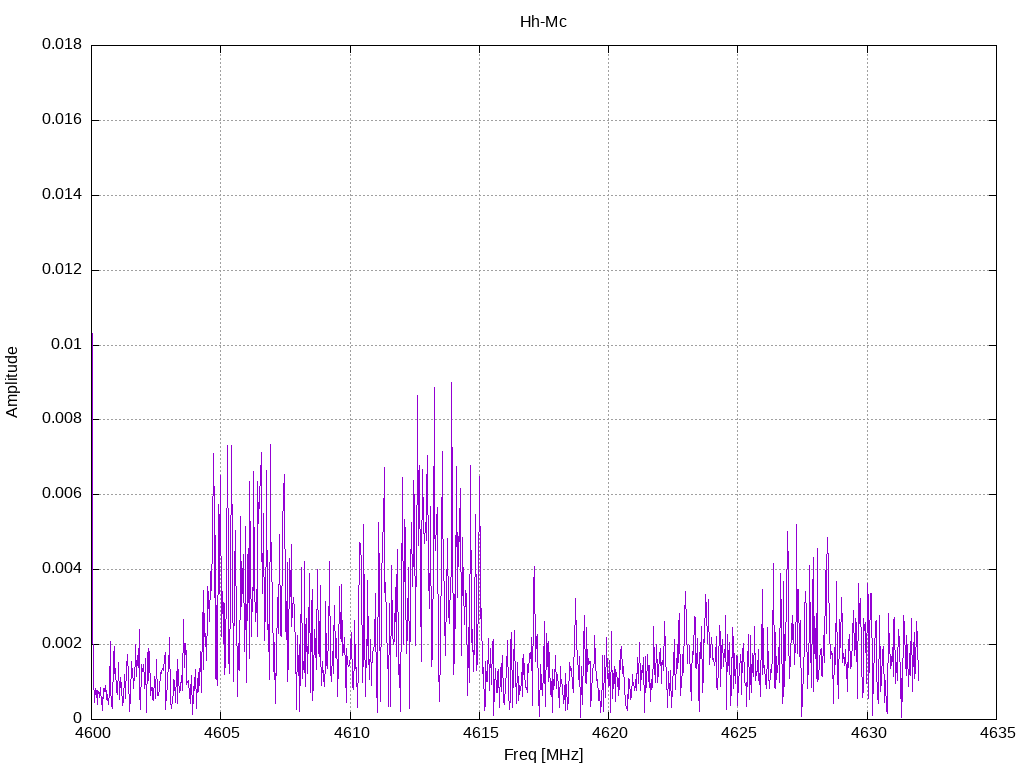Click the chart title Hh-Mc
Screen dimensions: 1024x768
543,22
